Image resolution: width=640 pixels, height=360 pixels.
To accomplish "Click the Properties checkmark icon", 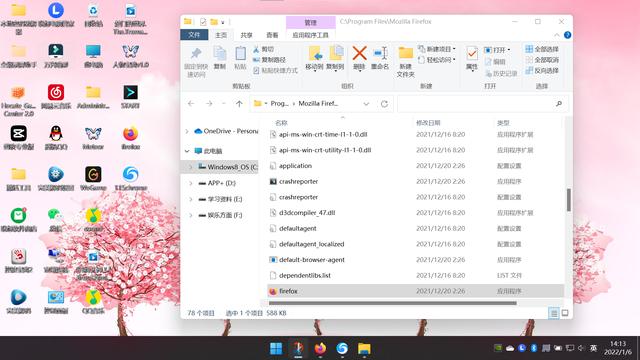I will click(472, 53).
